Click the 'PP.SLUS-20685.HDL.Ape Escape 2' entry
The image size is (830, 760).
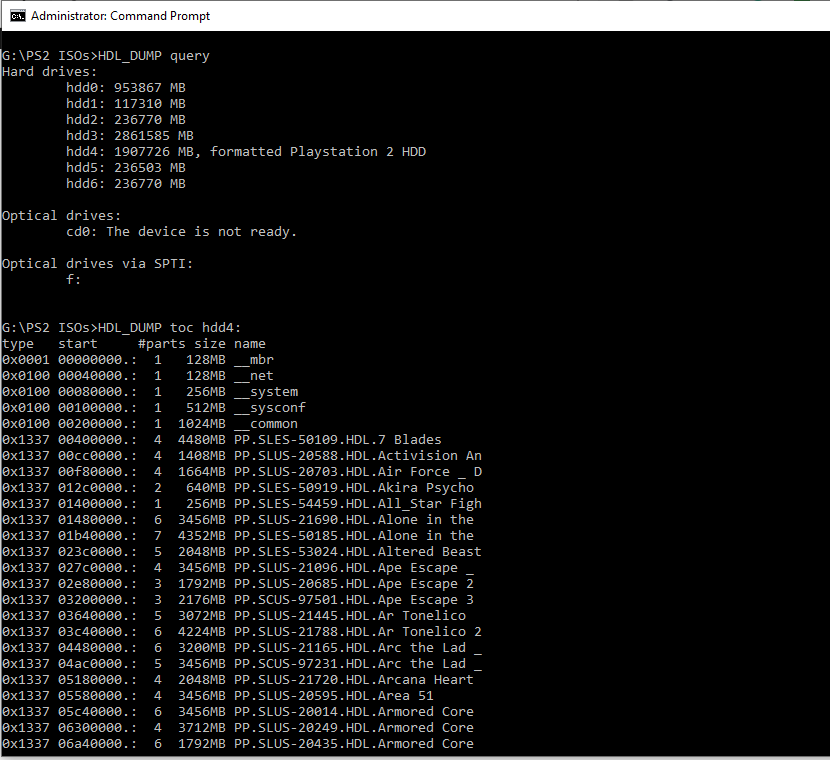354,584
